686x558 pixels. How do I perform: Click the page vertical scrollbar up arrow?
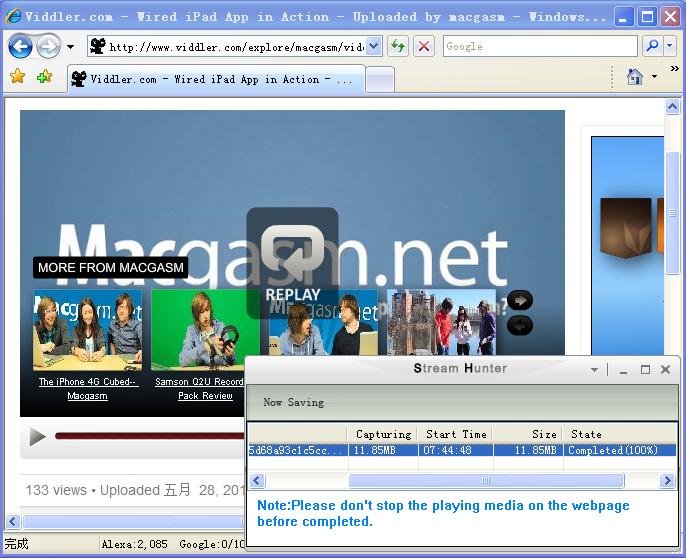[x=672, y=106]
